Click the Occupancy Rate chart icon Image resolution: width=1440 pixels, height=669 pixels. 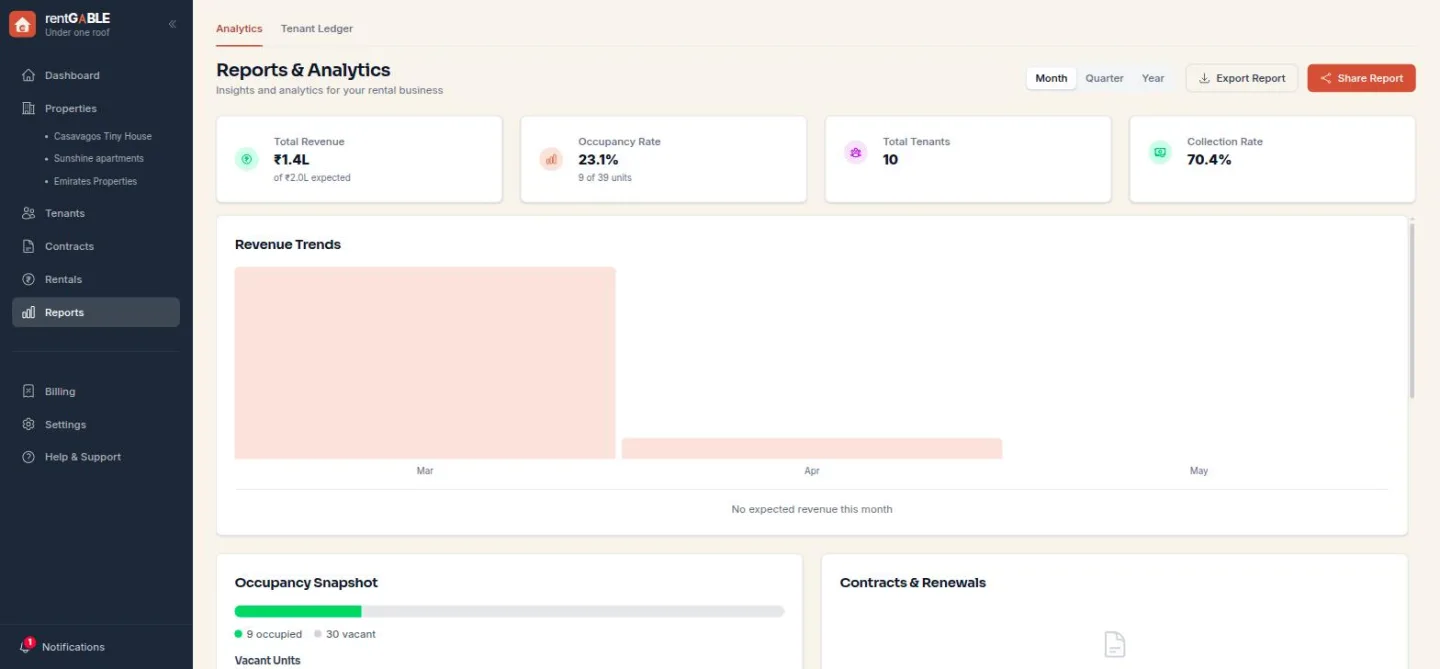coord(551,158)
